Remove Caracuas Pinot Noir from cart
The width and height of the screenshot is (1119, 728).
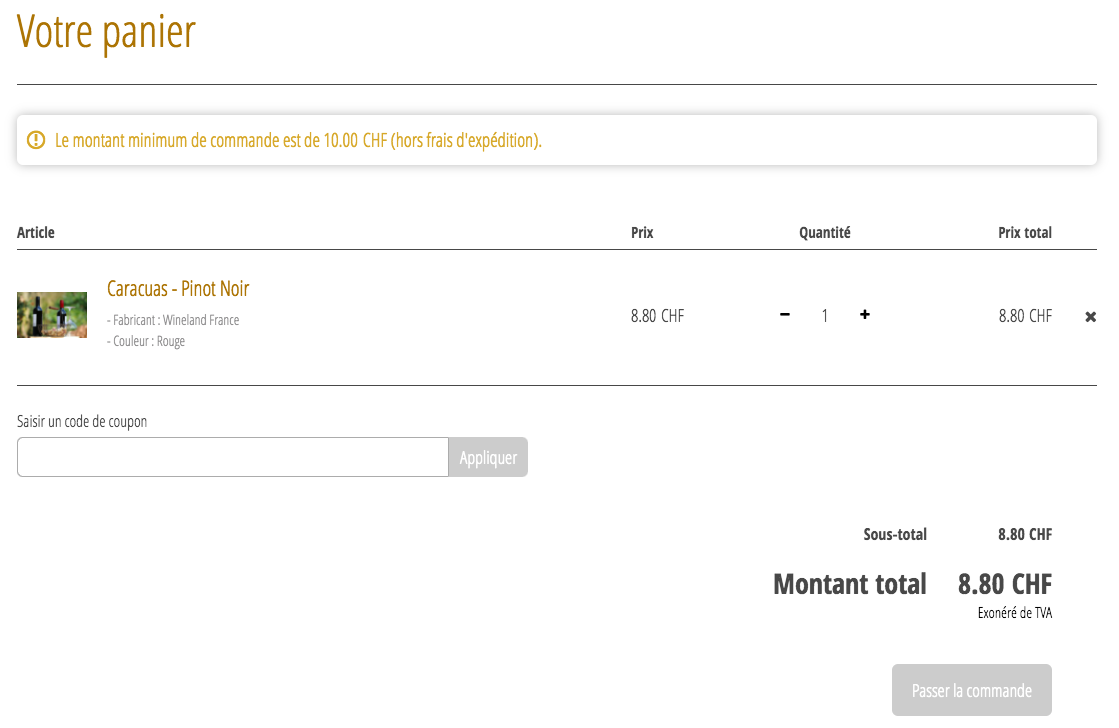pyautogui.click(x=1090, y=317)
